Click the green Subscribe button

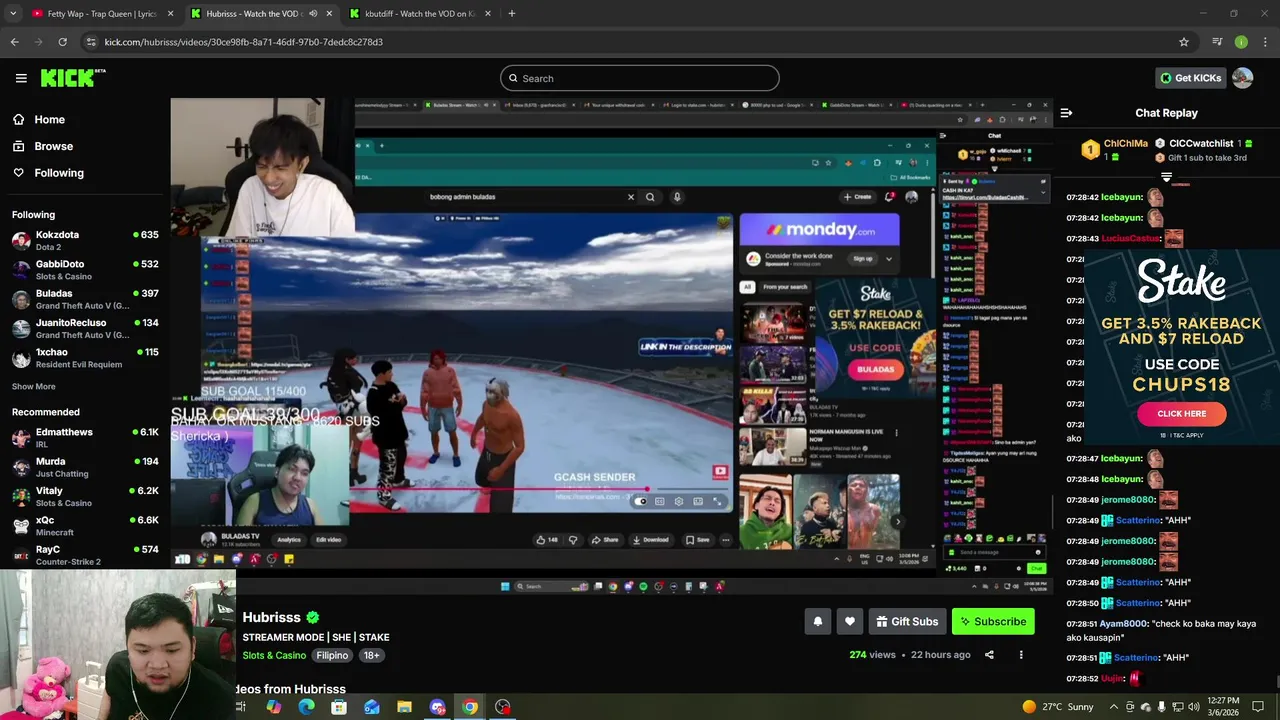(x=993, y=621)
